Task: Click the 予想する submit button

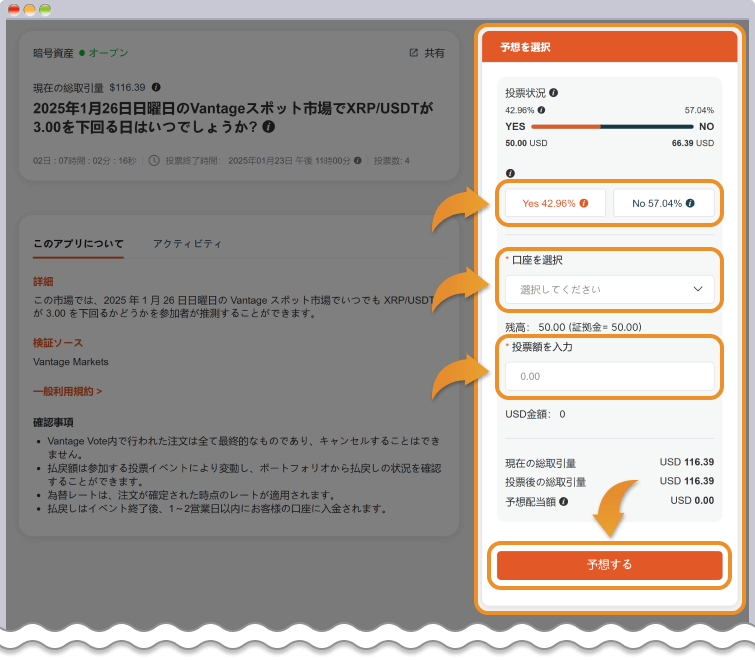Action: click(610, 565)
